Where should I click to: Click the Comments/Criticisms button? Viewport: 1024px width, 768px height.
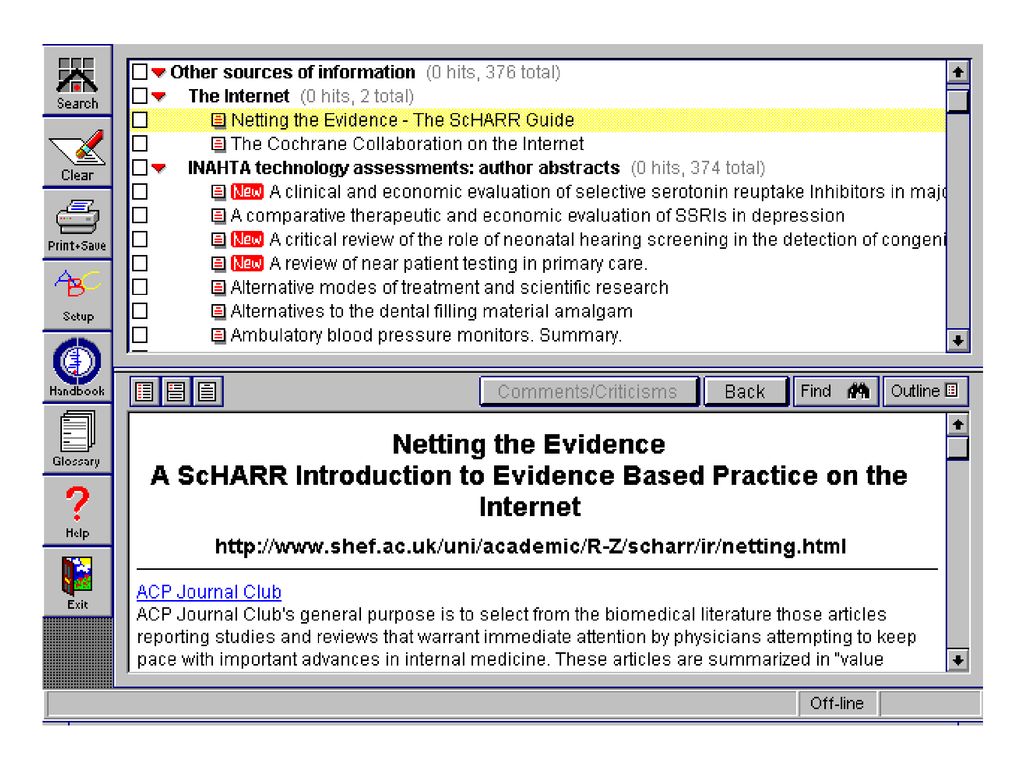coord(588,391)
